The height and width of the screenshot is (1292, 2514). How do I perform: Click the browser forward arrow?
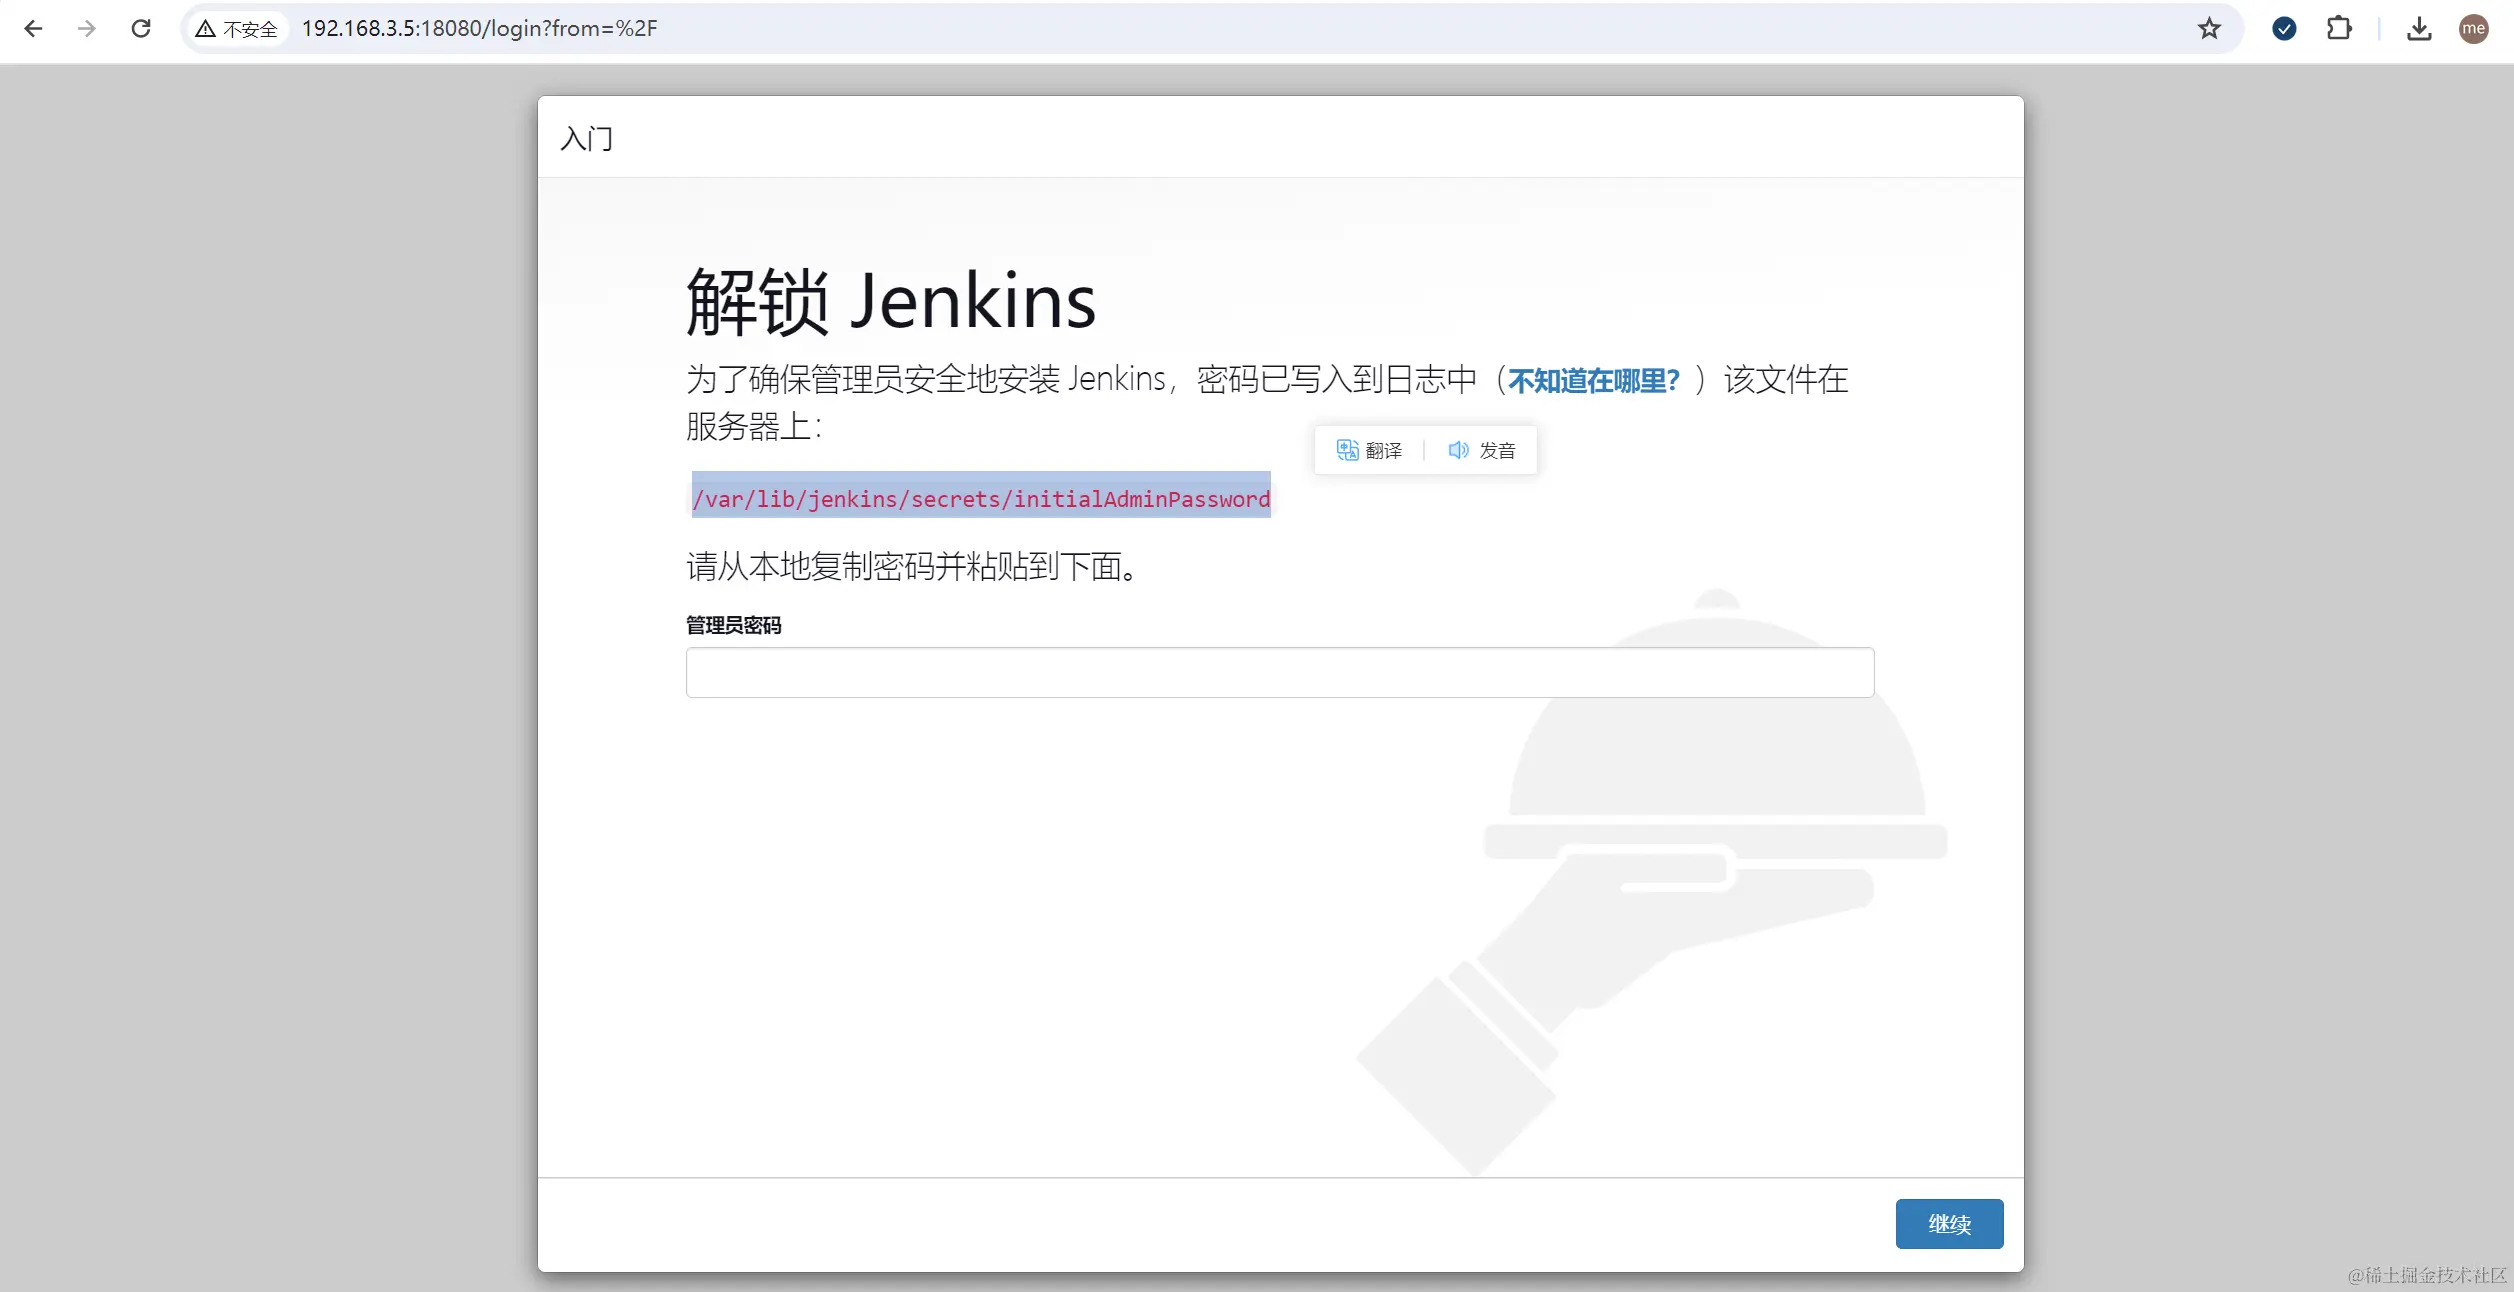(87, 29)
